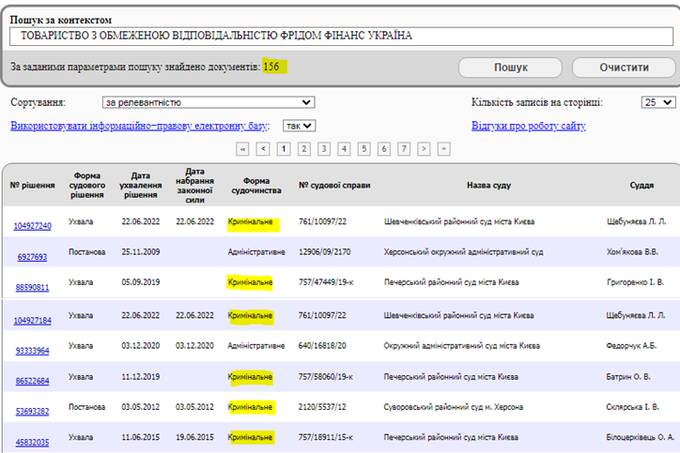The width and height of the screenshot is (680, 453).
Task: Open decision number 86522684
Action: (32, 381)
